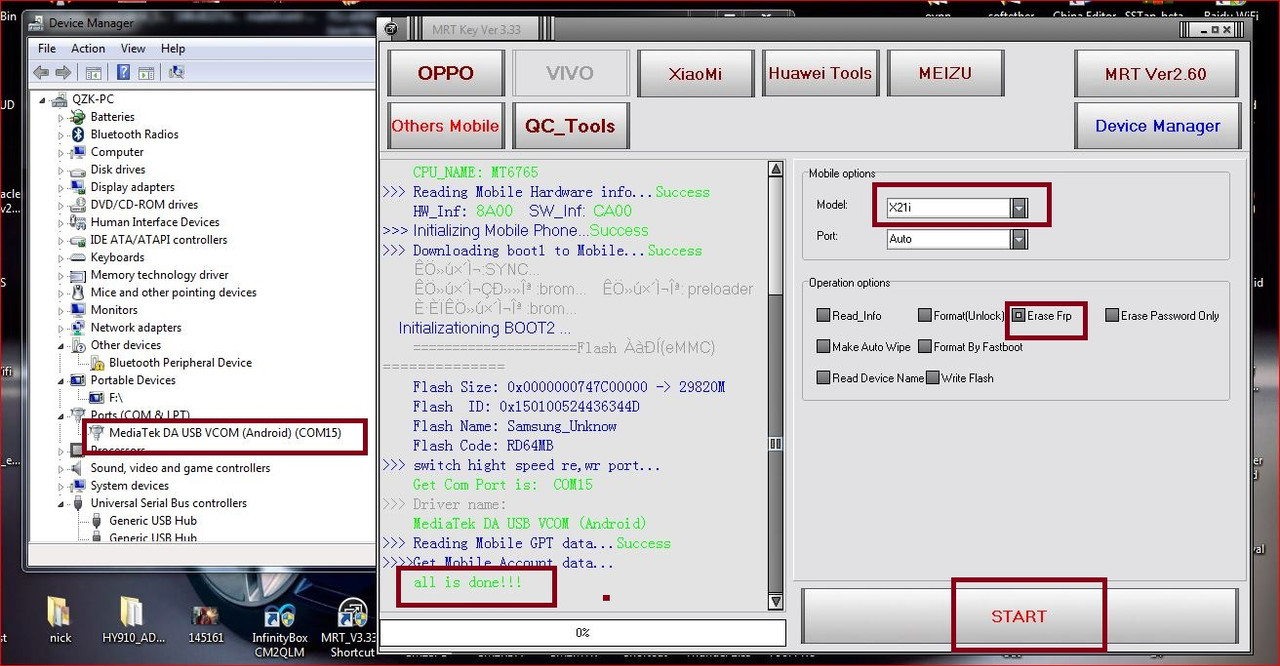Open the File menu in Device Manager
This screenshot has height=666, width=1280.
point(47,48)
